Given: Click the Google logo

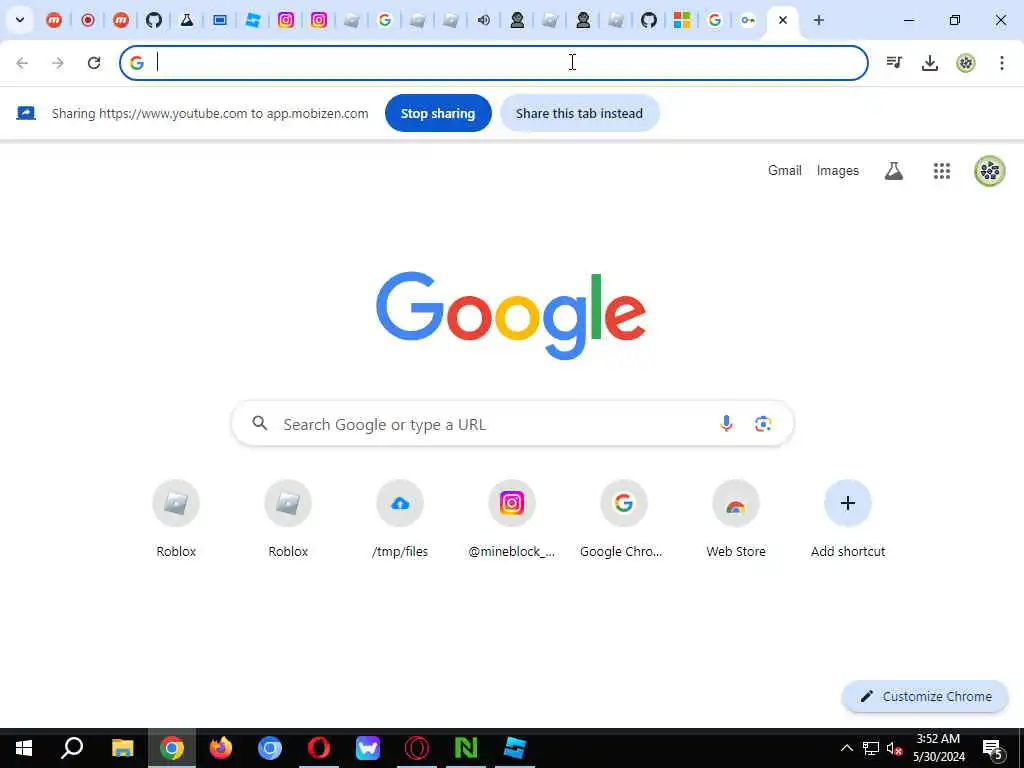Looking at the screenshot, I should pos(511,315).
